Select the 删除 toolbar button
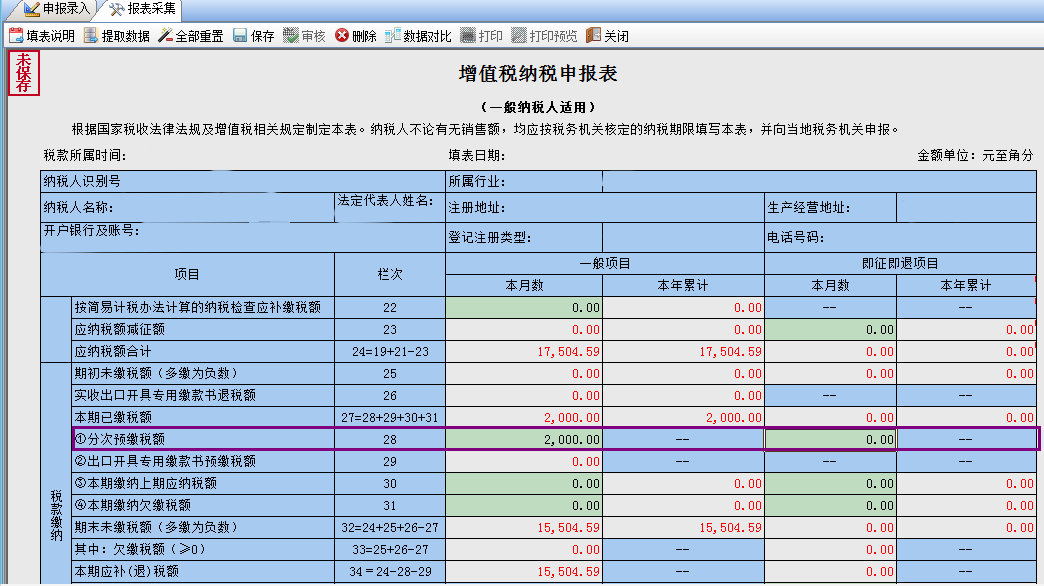The image size is (1044, 586). (356, 36)
